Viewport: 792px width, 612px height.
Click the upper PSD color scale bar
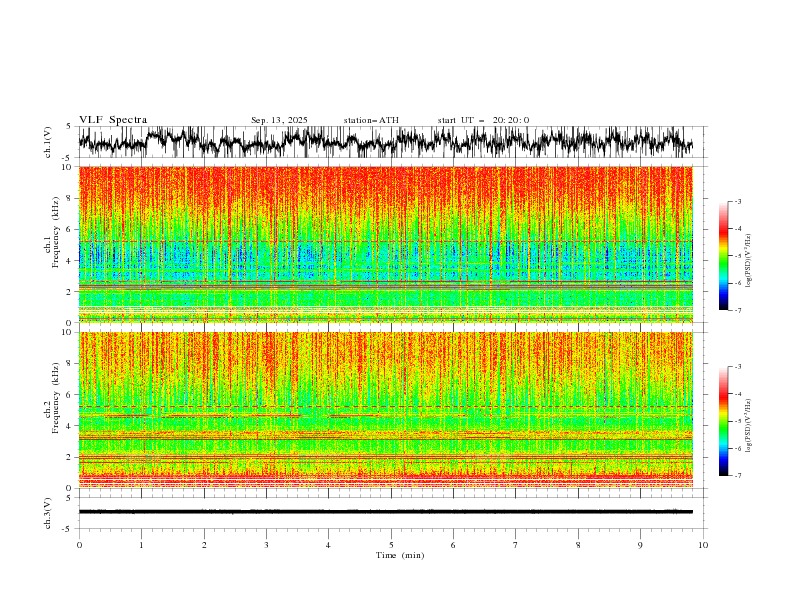723,256
